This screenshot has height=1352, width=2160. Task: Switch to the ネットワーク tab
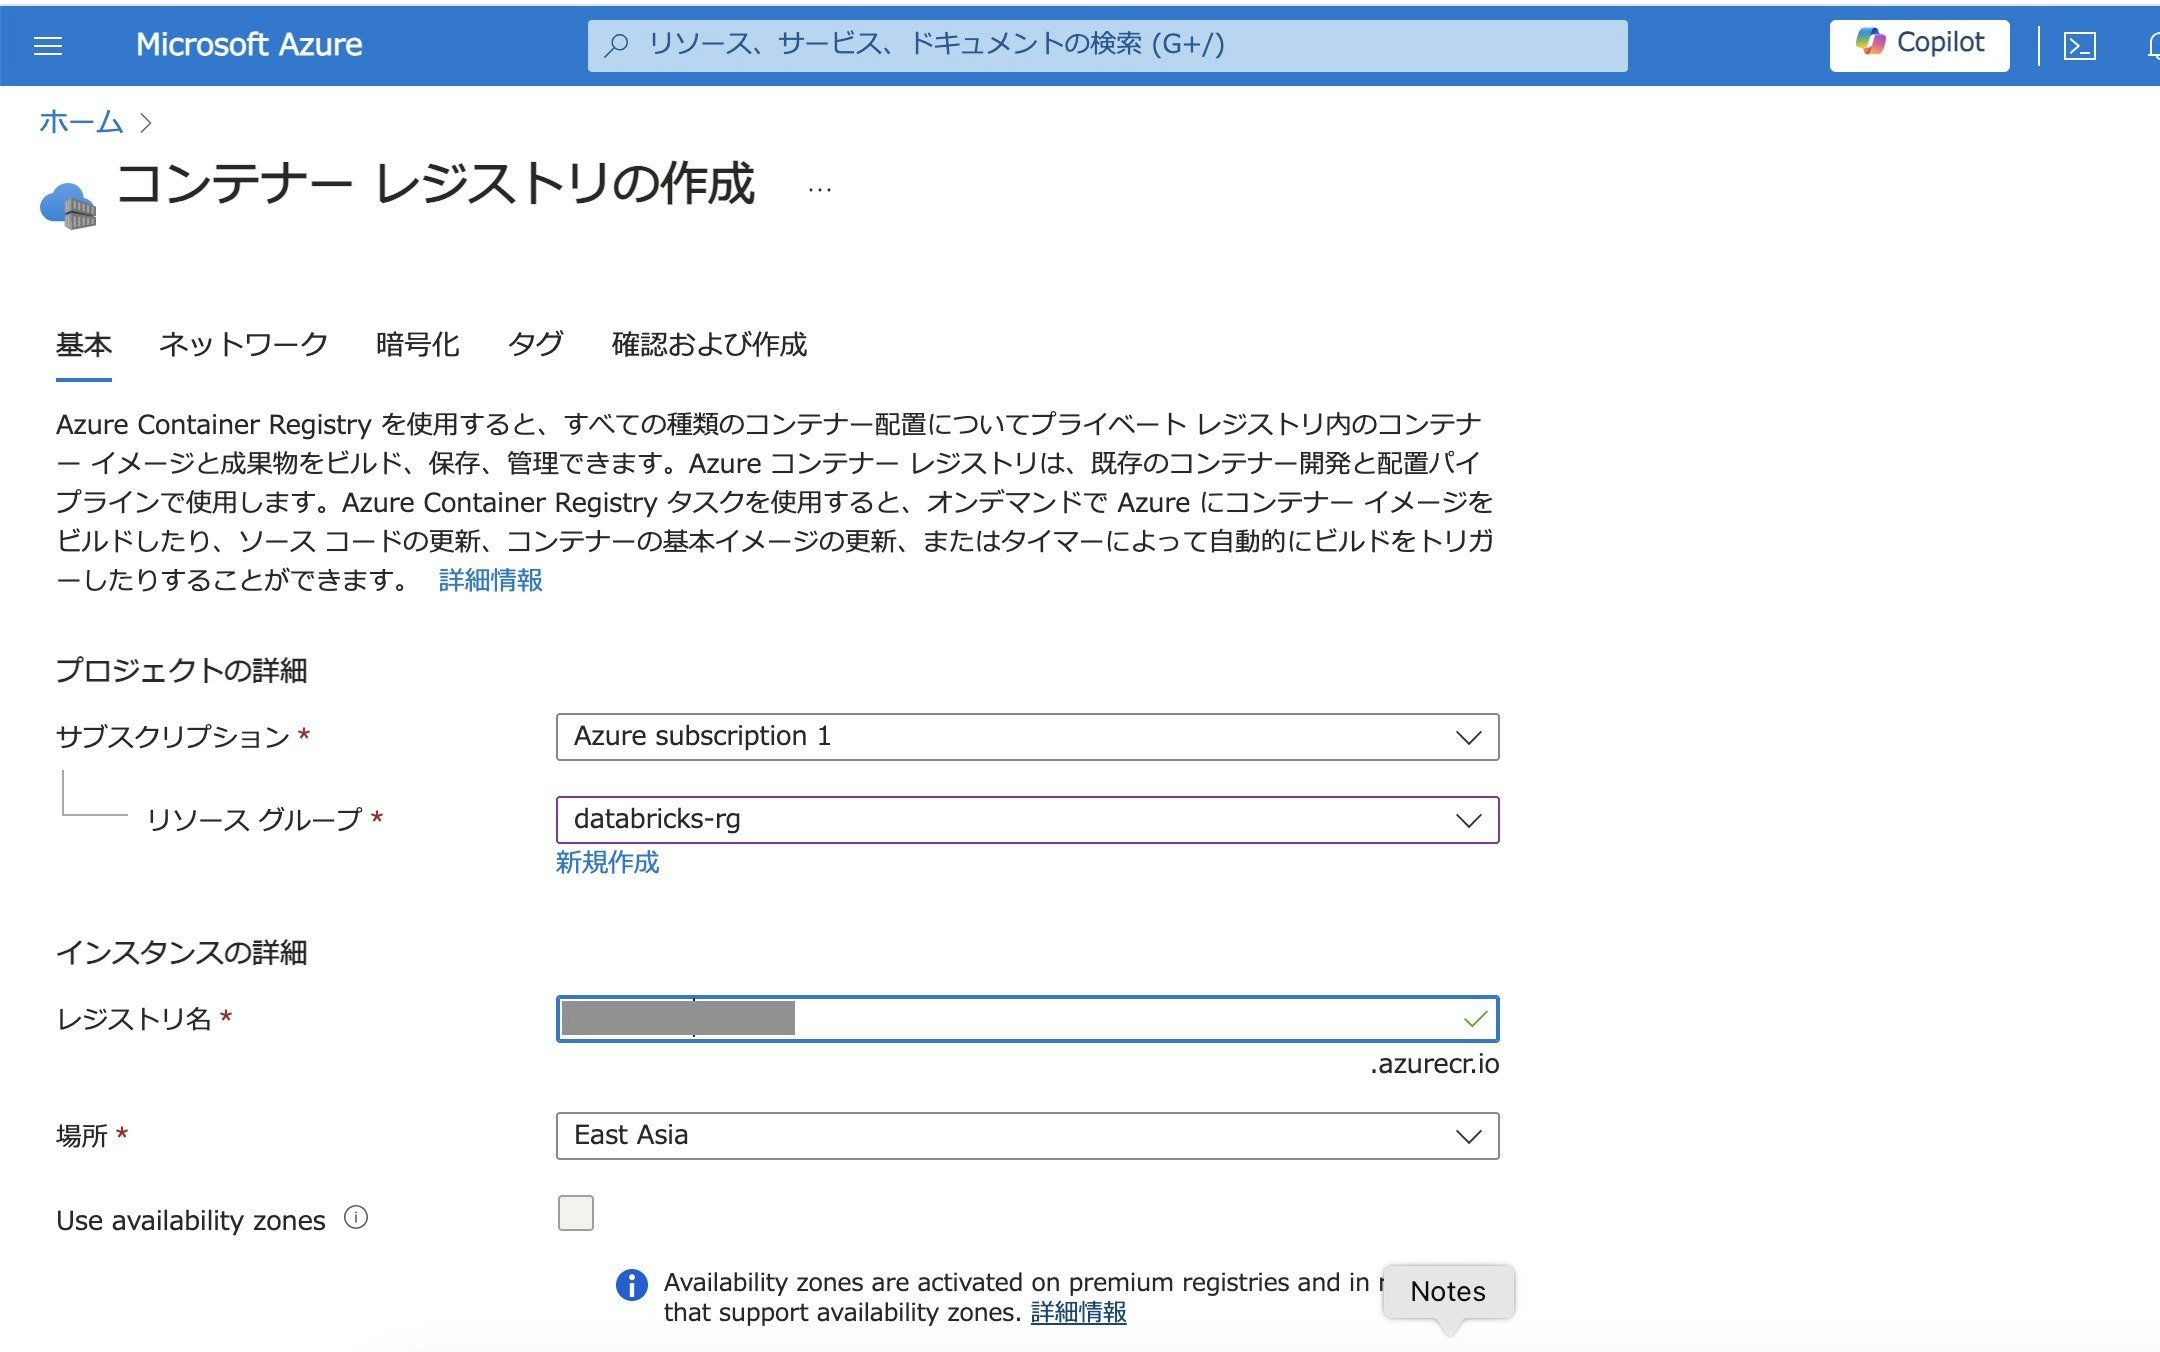(243, 345)
